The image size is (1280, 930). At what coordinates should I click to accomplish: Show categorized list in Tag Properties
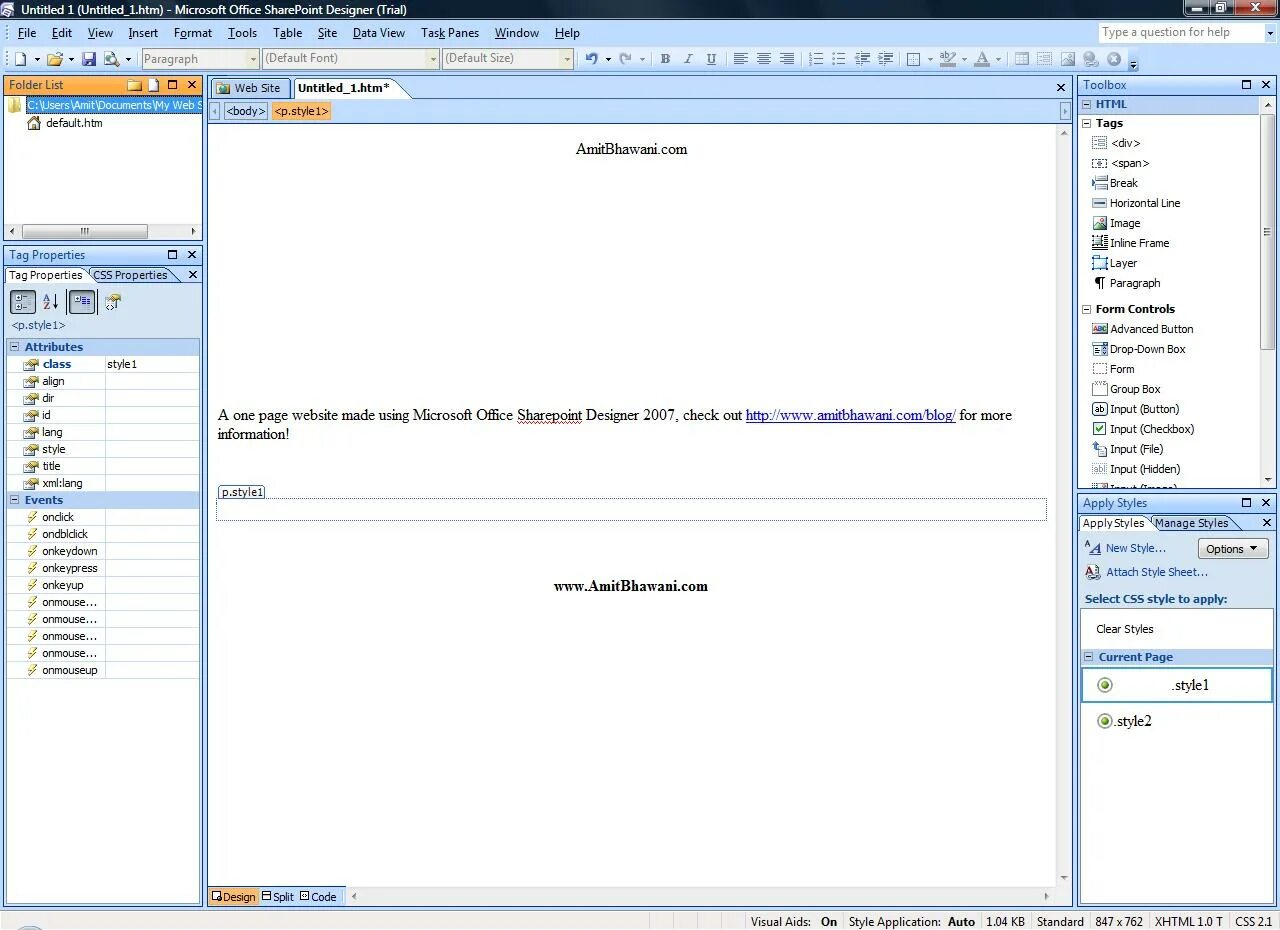[23, 302]
